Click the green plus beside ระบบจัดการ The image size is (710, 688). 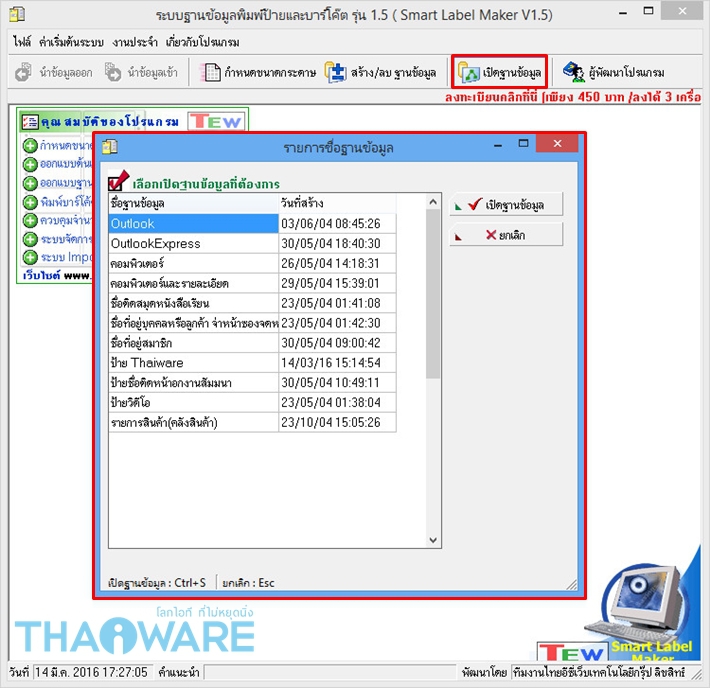(30, 239)
